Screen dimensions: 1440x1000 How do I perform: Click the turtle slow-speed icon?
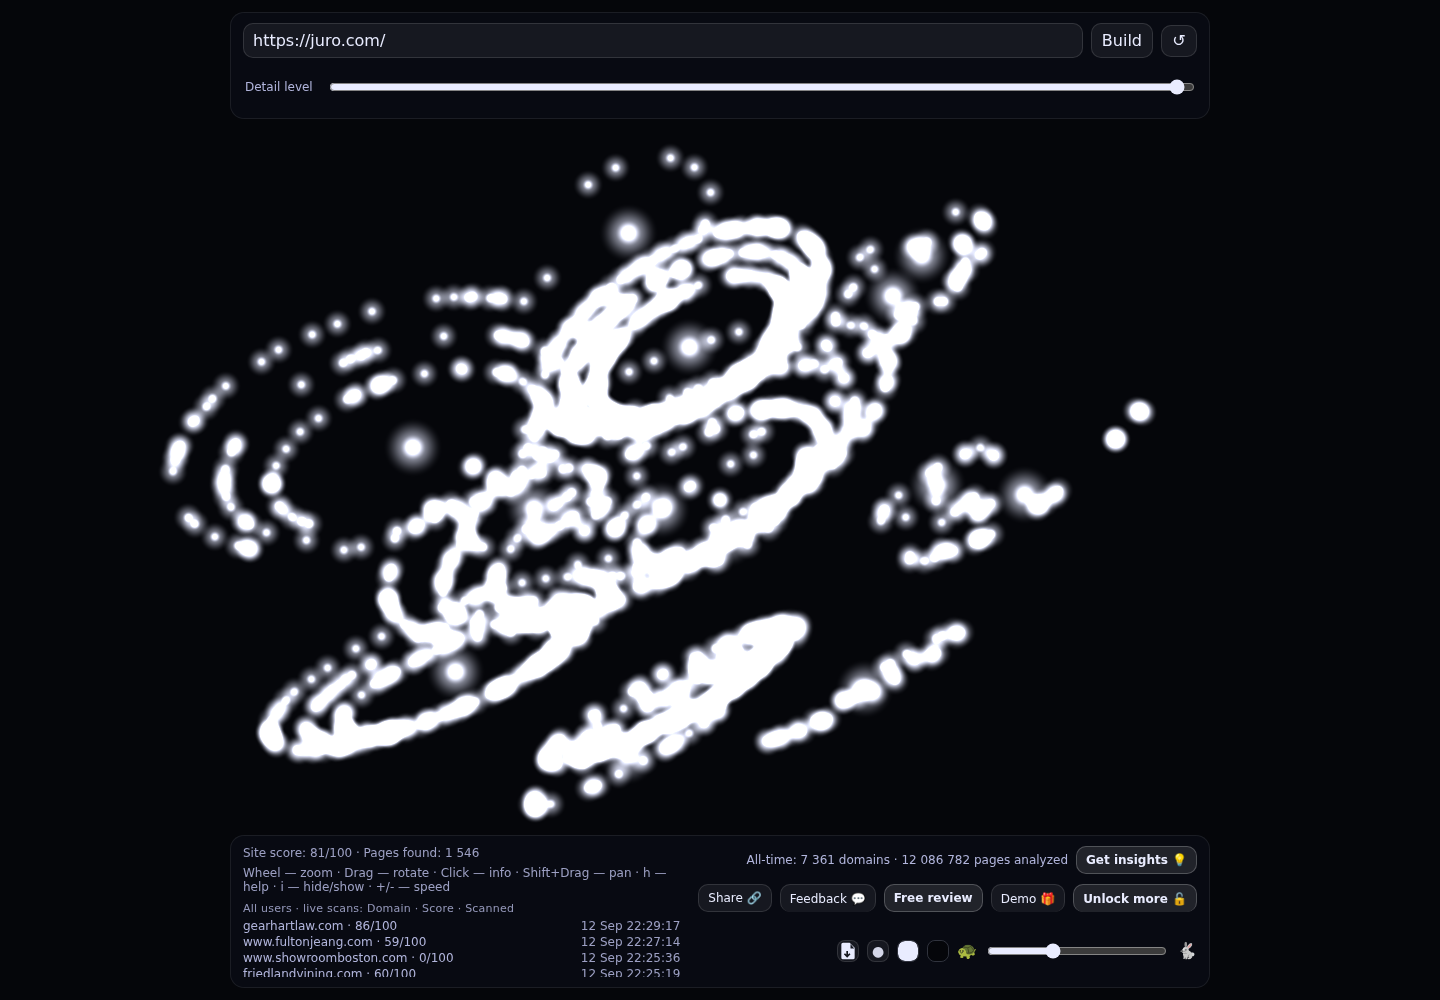click(x=966, y=951)
